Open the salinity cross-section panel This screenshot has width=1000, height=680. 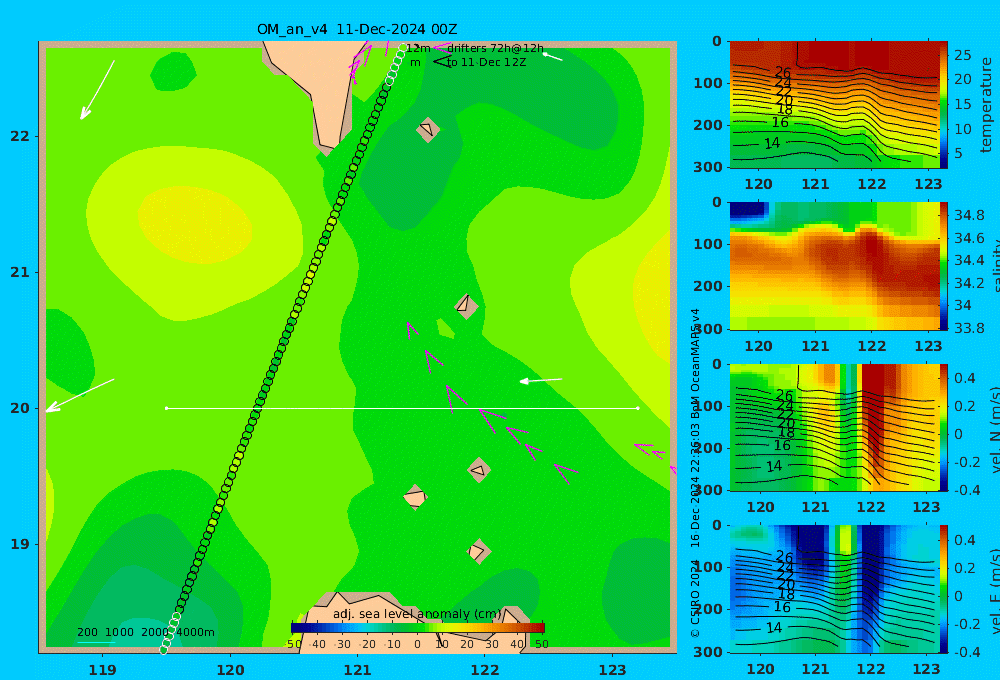point(834,266)
